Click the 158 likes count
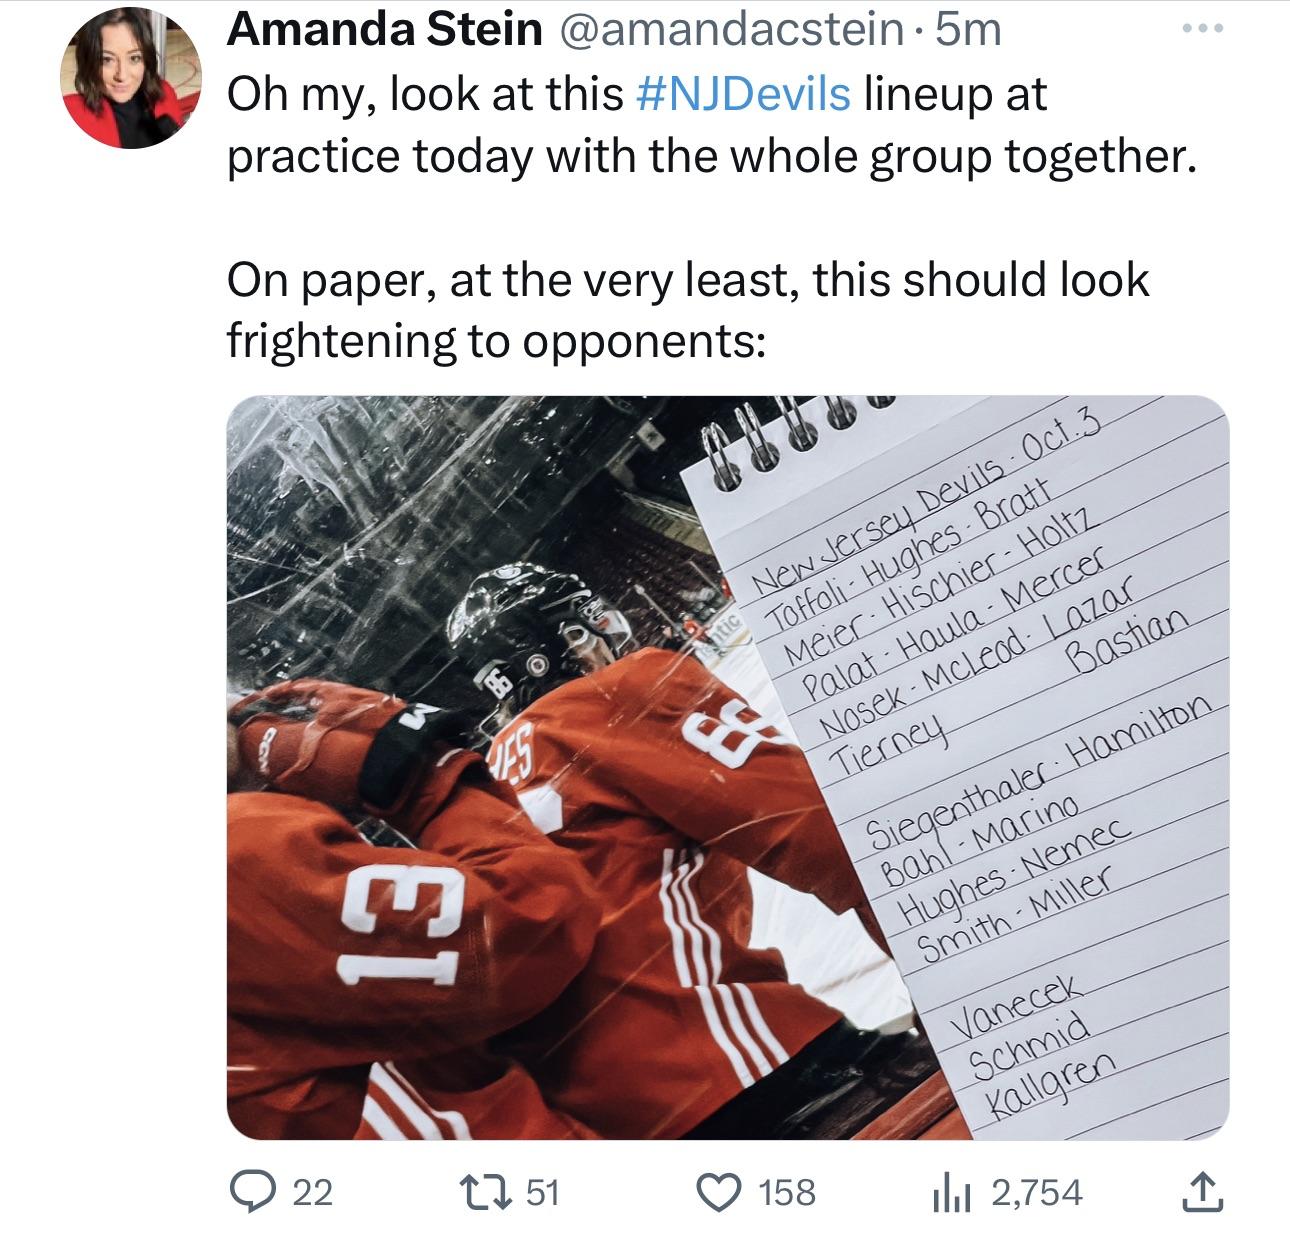1290x1245 pixels. [787, 1192]
